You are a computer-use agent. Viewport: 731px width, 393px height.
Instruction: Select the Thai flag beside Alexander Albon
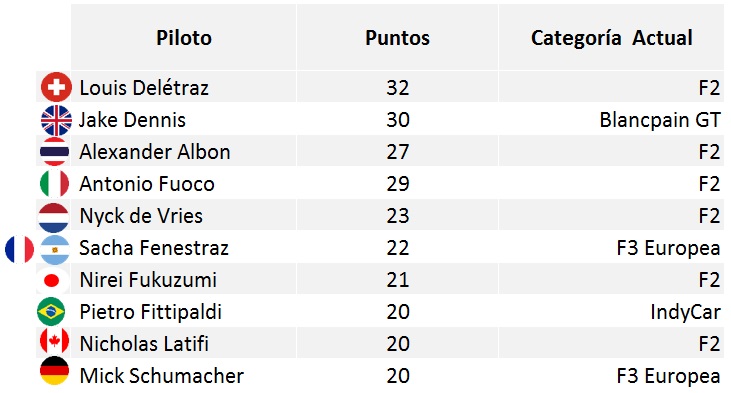(55, 152)
